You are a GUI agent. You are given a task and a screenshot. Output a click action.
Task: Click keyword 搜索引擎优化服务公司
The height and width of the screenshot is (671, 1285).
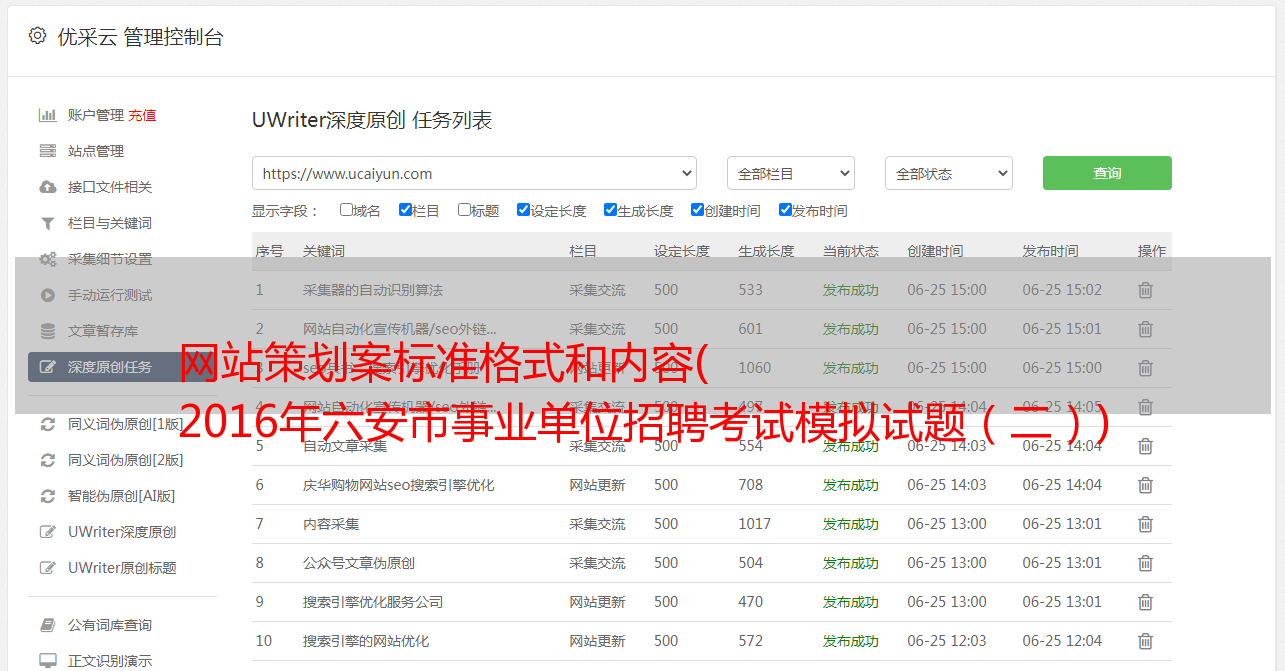coord(373,602)
